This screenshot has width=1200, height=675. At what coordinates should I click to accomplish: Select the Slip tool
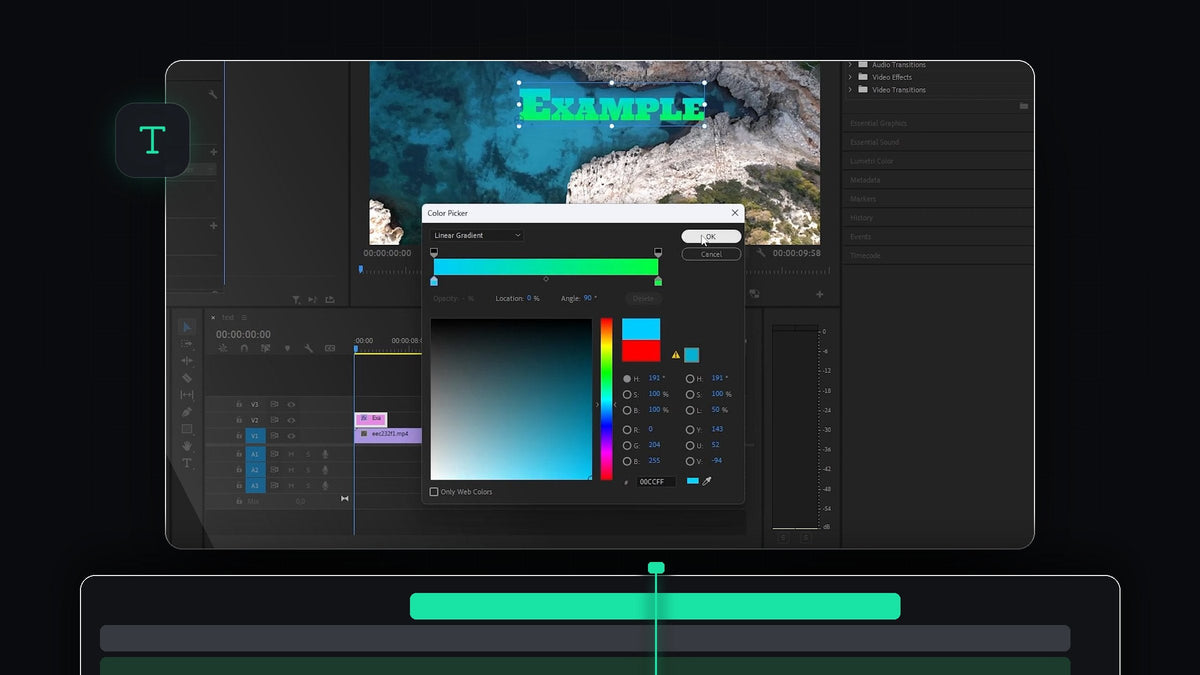click(187, 395)
